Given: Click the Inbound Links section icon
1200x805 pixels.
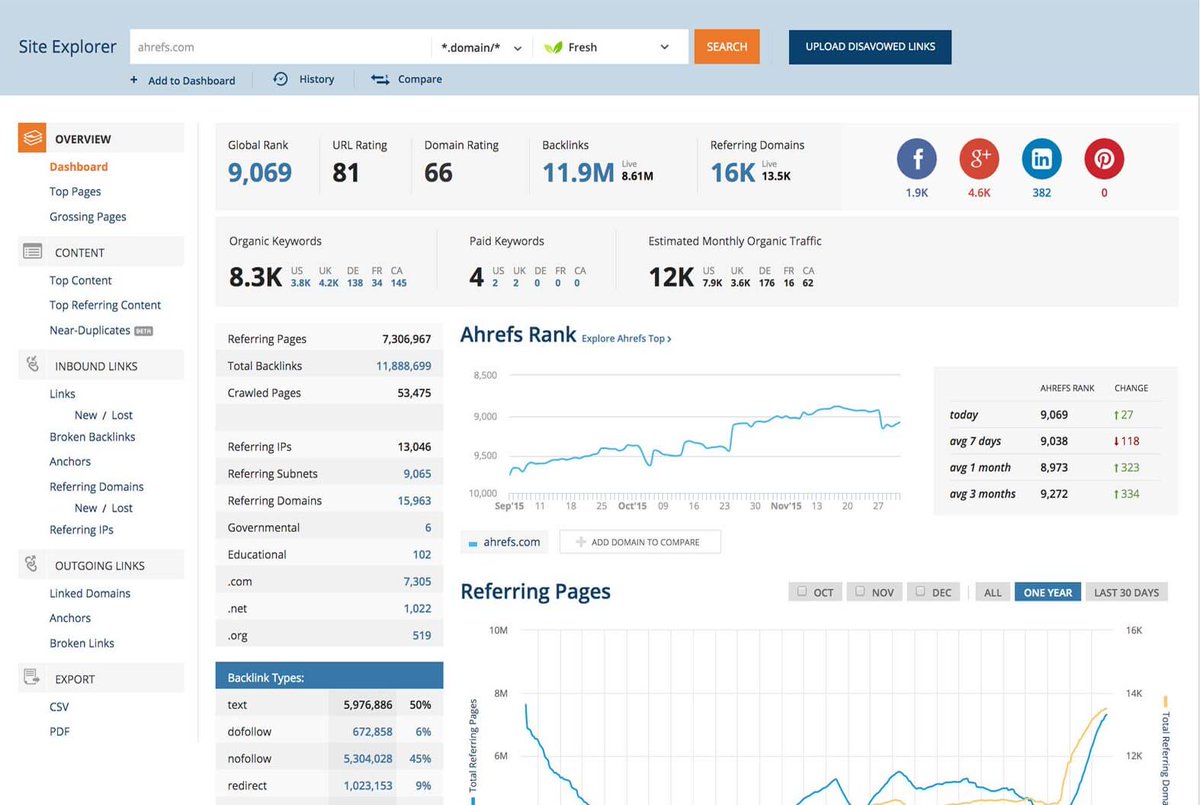Looking at the screenshot, I should tap(32, 365).
